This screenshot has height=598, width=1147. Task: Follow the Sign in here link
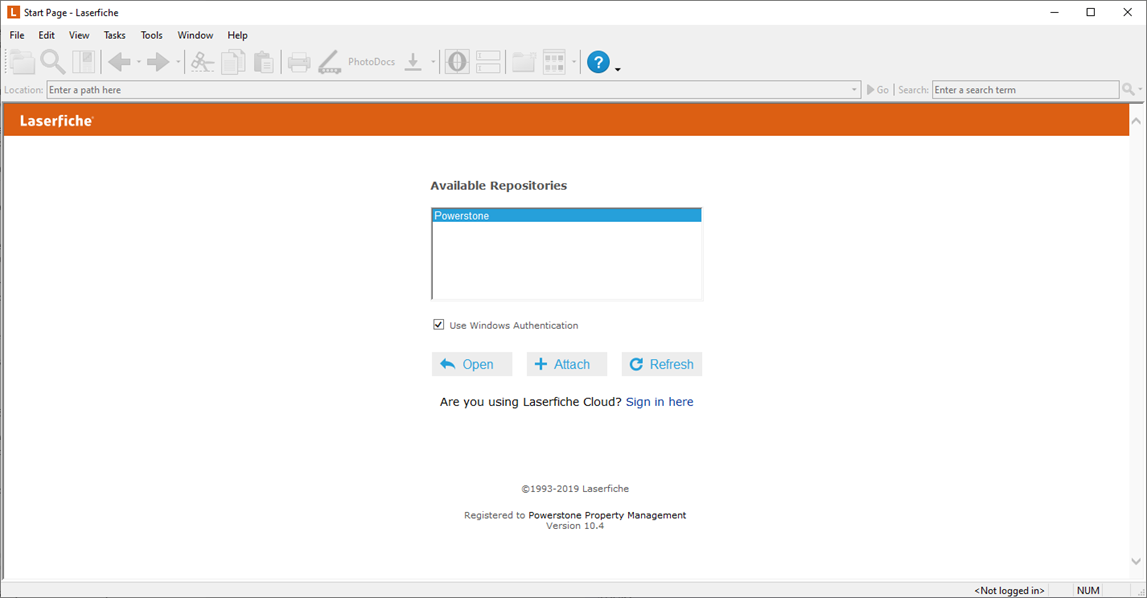coord(660,402)
